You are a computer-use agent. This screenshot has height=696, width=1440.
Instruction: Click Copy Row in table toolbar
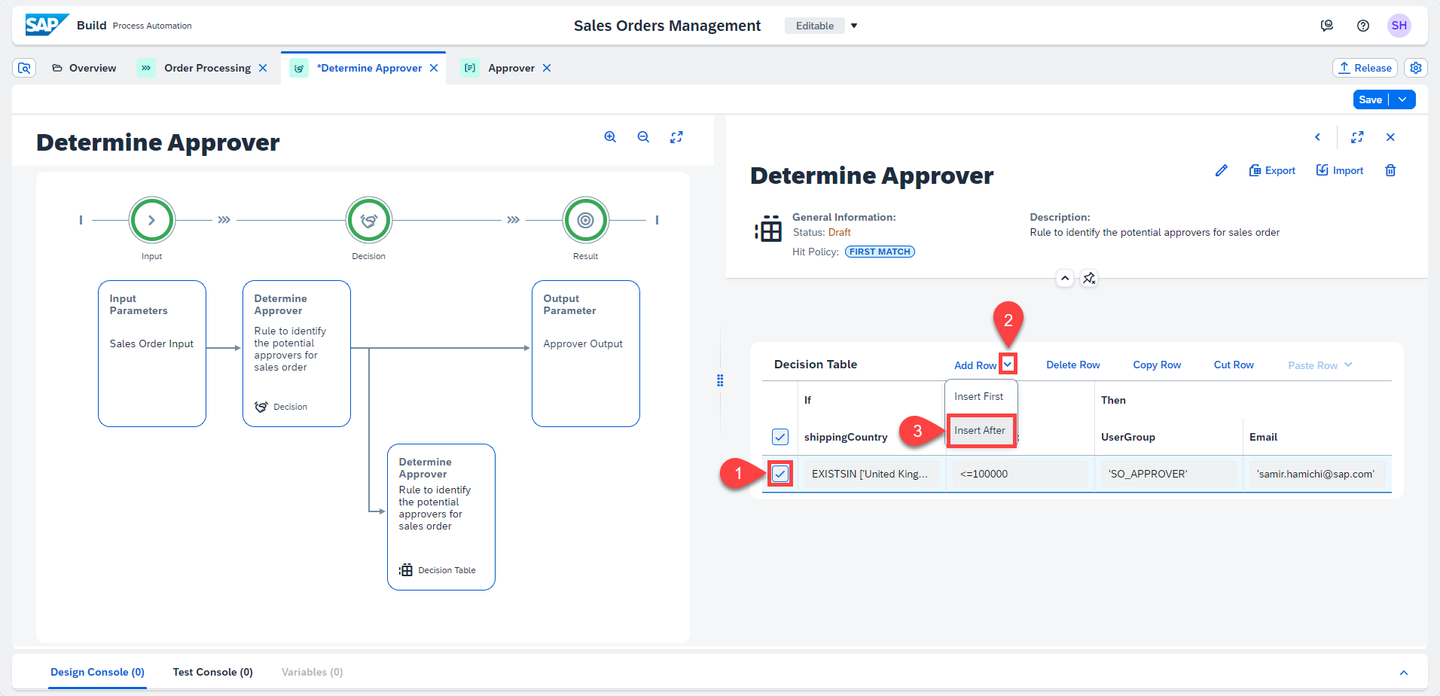[x=1157, y=365]
